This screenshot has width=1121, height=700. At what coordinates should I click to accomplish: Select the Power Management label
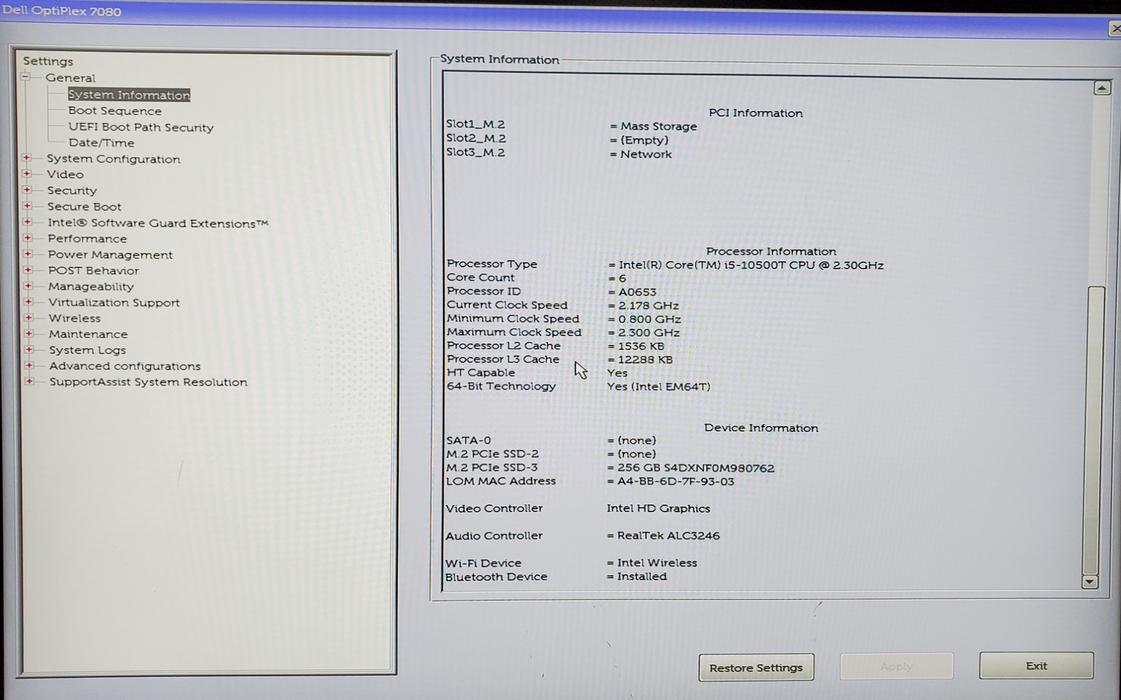coord(110,255)
